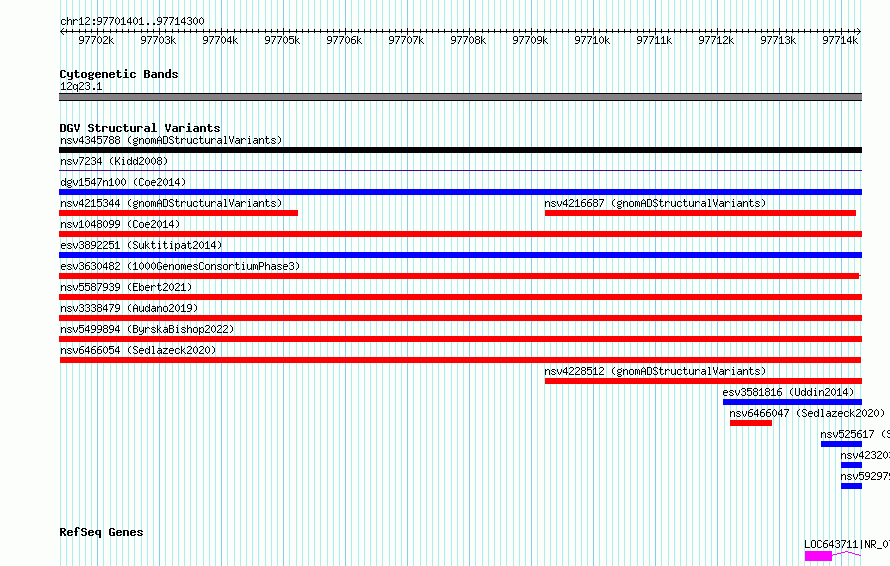The image size is (890, 566).
Task: Click the dgv1547n100 (Coe2014) label
Action: (x=123, y=182)
